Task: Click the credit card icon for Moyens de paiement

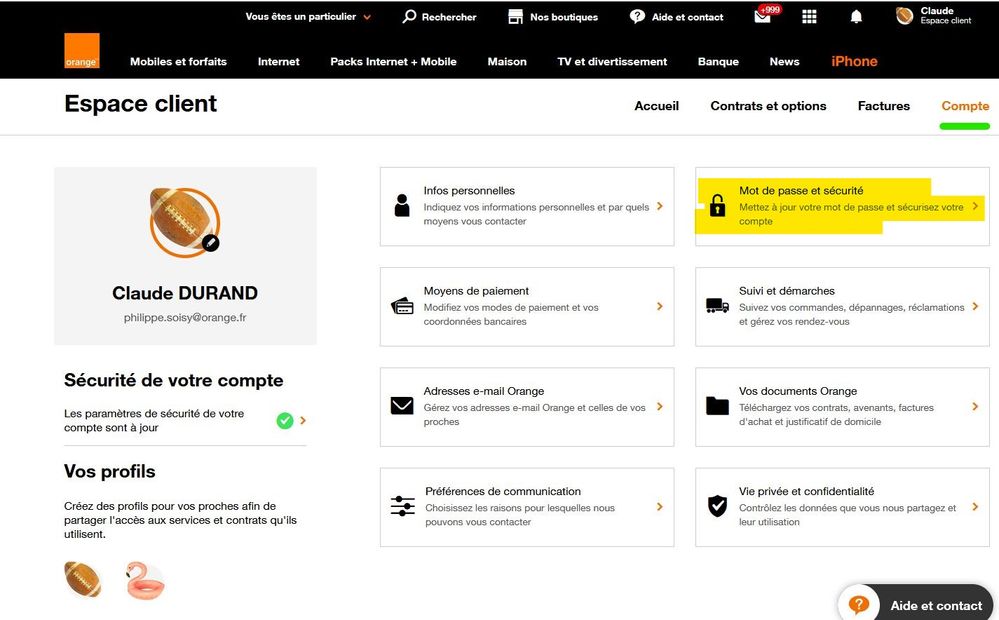Action: (x=402, y=306)
